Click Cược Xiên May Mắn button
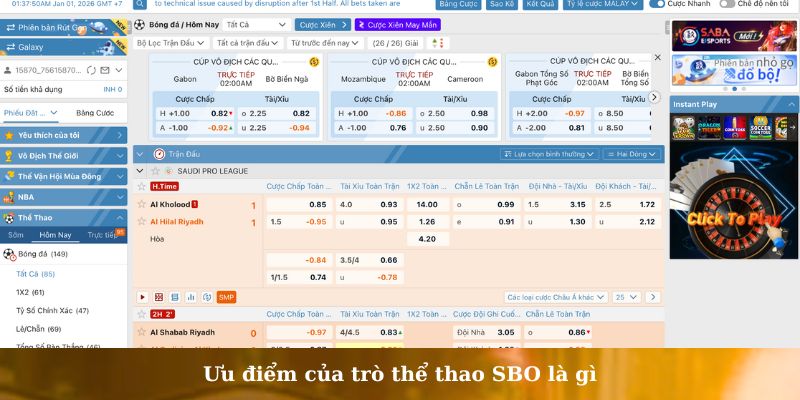Image resolution: width=800 pixels, height=400 pixels. click(397, 24)
